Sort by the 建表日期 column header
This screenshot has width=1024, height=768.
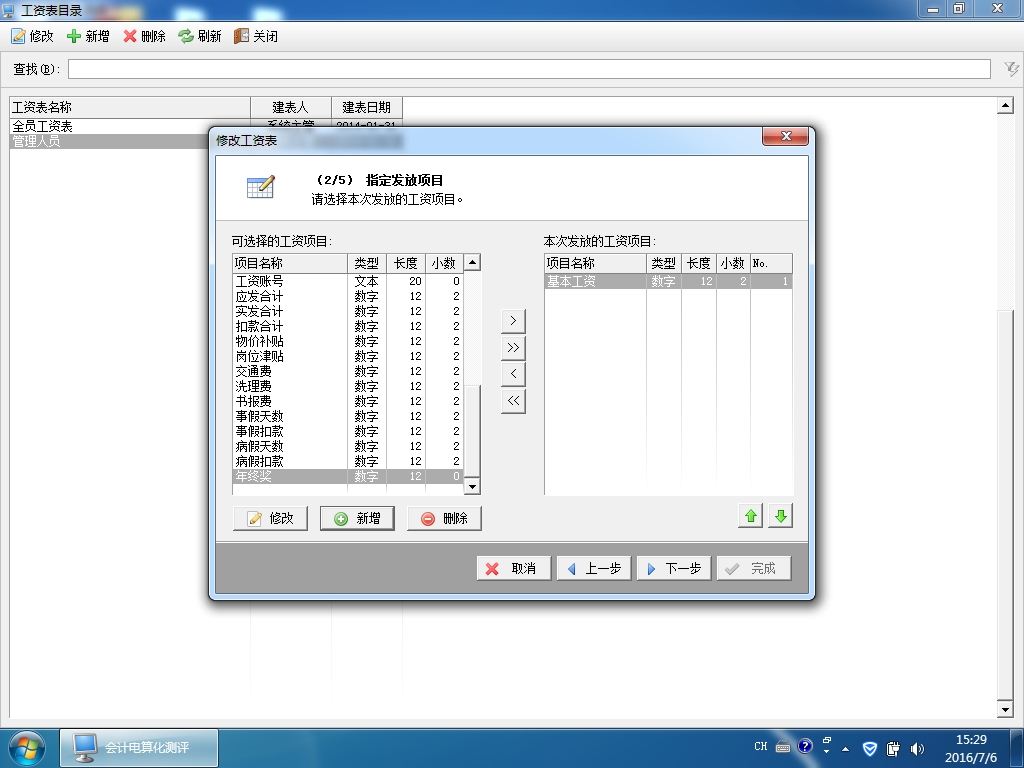[x=367, y=107]
